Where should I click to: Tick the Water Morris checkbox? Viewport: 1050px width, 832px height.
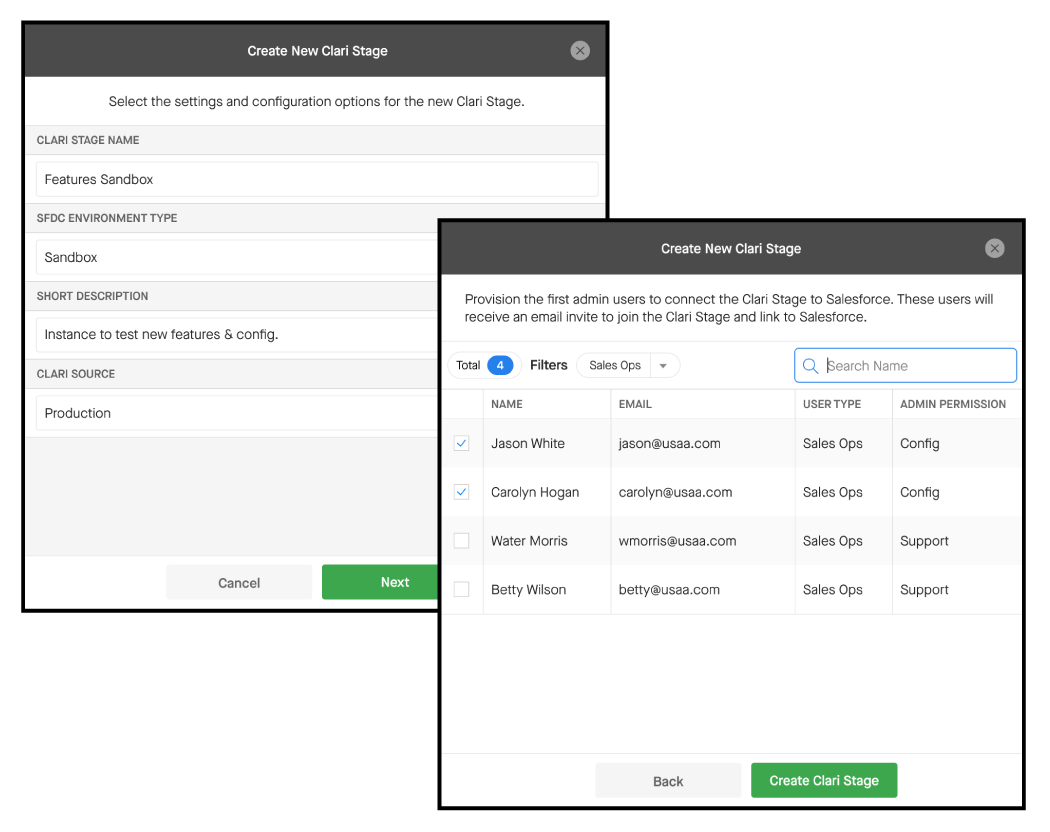point(461,541)
